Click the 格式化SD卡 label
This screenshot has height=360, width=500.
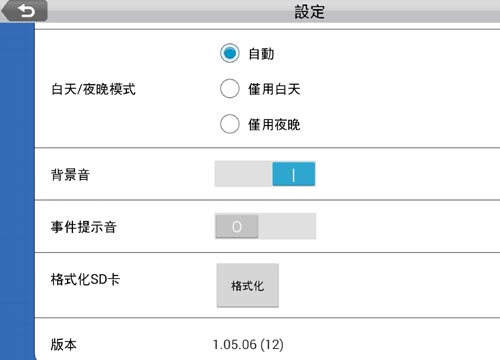point(85,279)
